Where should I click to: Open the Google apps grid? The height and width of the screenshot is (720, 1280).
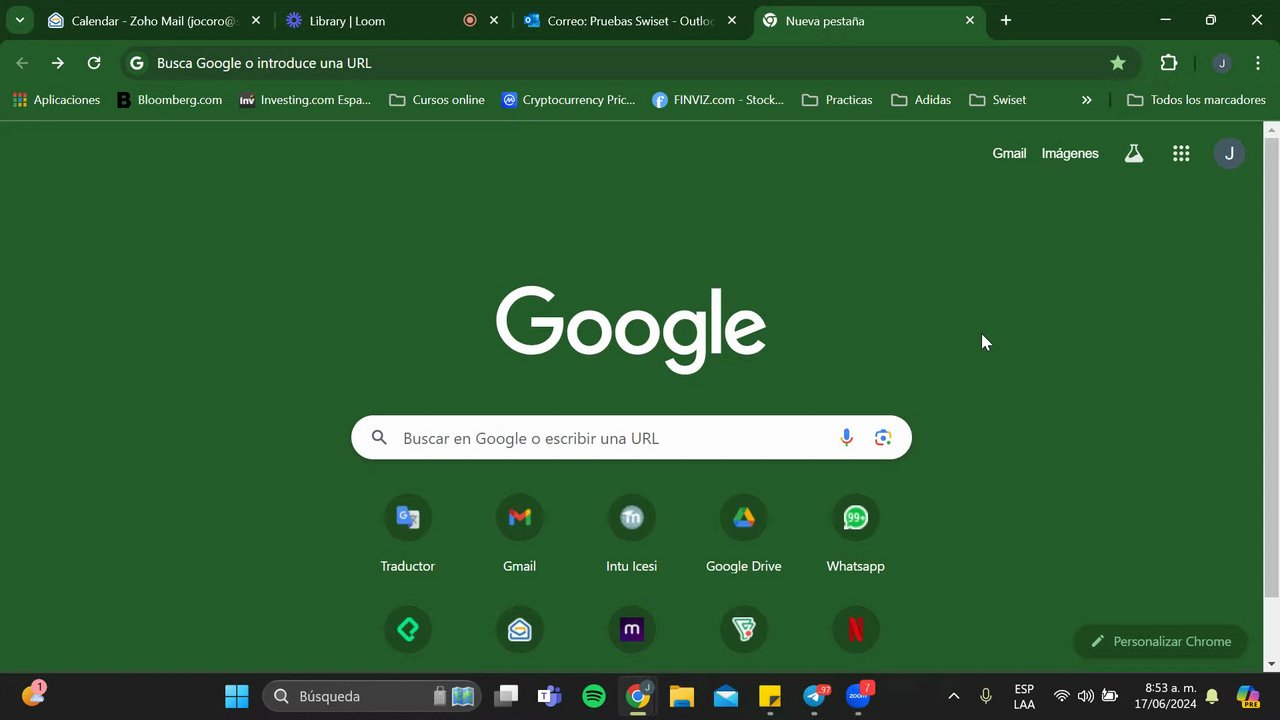pos(1181,153)
